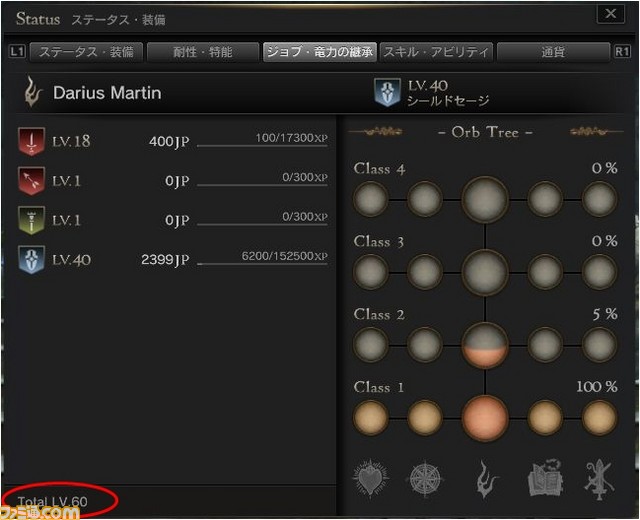Select the rightmost golden orb in Class 1 row
The image size is (640, 520).
pos(599,418)
